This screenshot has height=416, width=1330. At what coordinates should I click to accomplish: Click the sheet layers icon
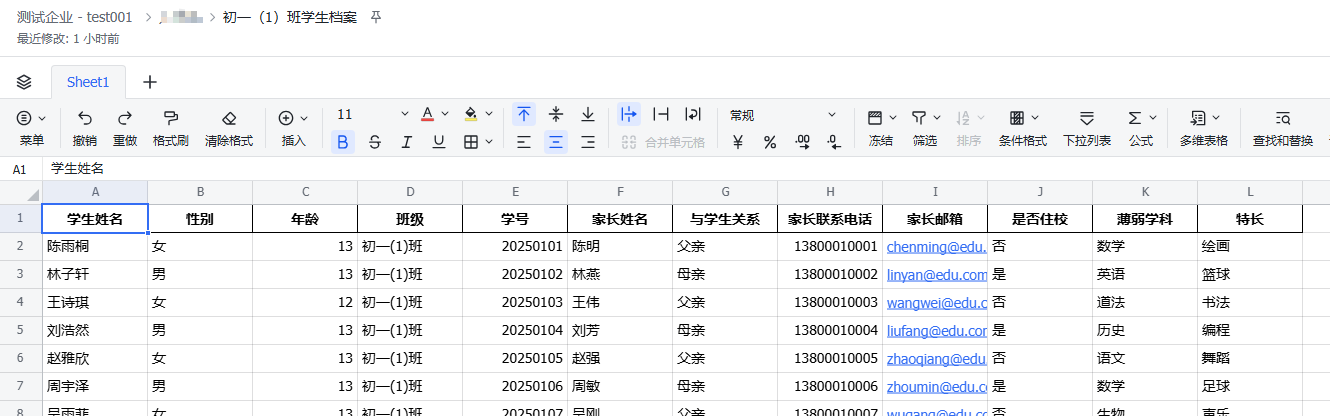pos(25,82)
